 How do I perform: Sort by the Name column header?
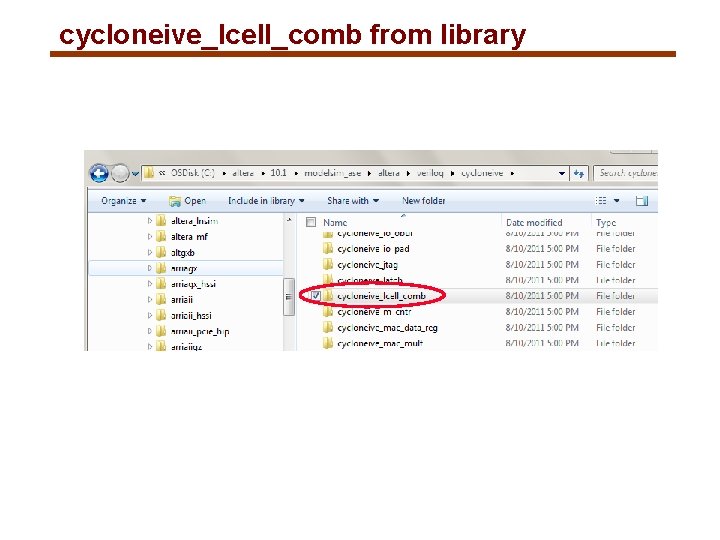coord(335,222)
